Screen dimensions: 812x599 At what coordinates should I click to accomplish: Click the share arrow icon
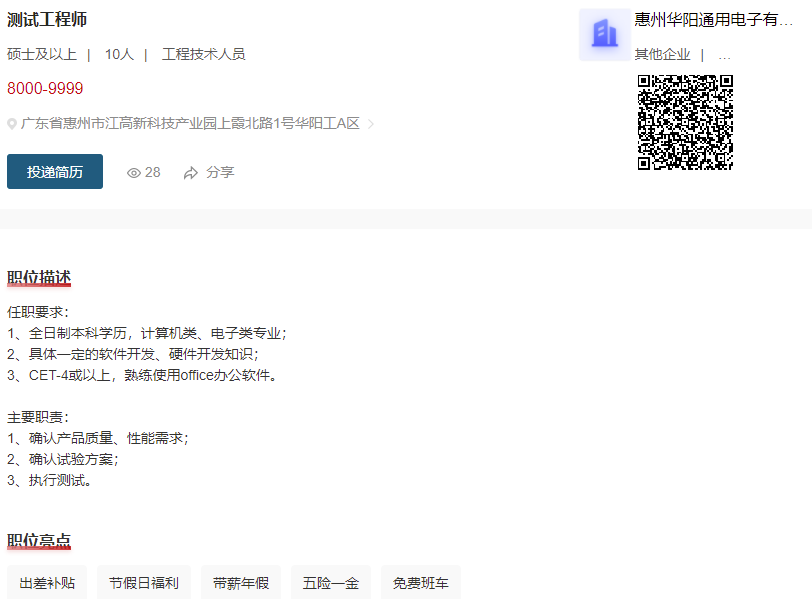(191, 173)
